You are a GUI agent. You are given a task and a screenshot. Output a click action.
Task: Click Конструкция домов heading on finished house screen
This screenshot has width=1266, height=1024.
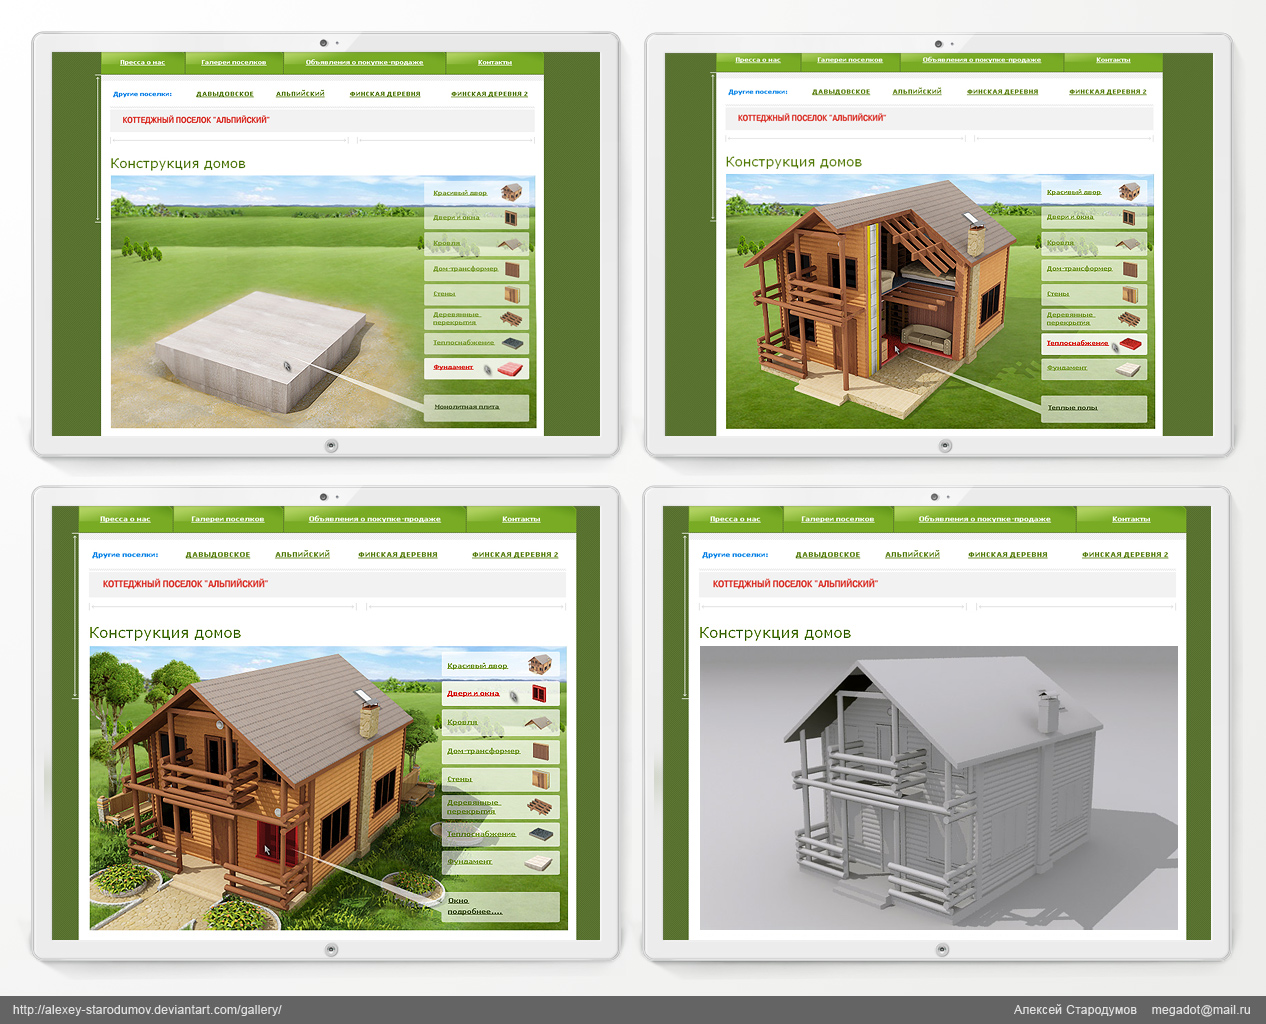pos(165,633)
